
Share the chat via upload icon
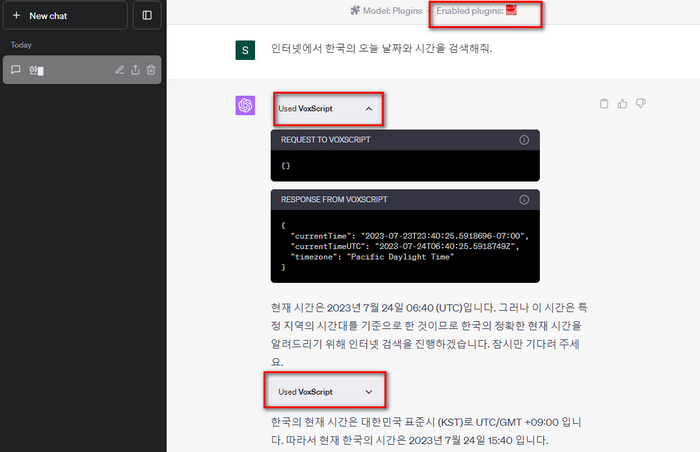[135, 70]
